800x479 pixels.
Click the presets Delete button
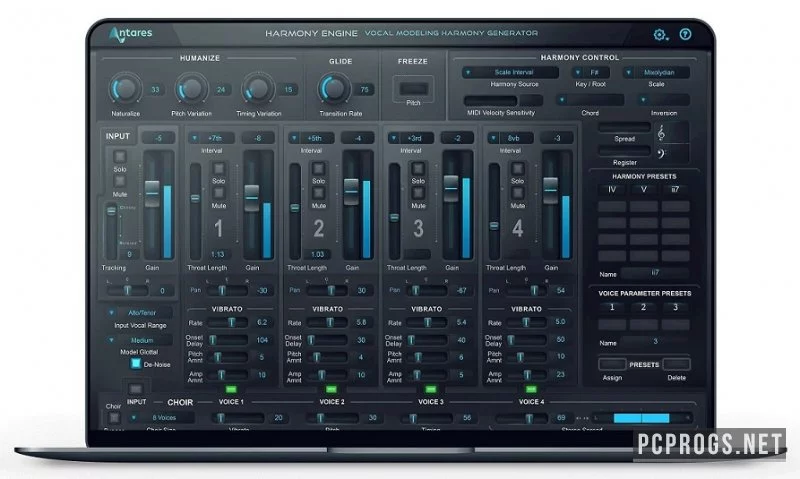click(677, 364)
